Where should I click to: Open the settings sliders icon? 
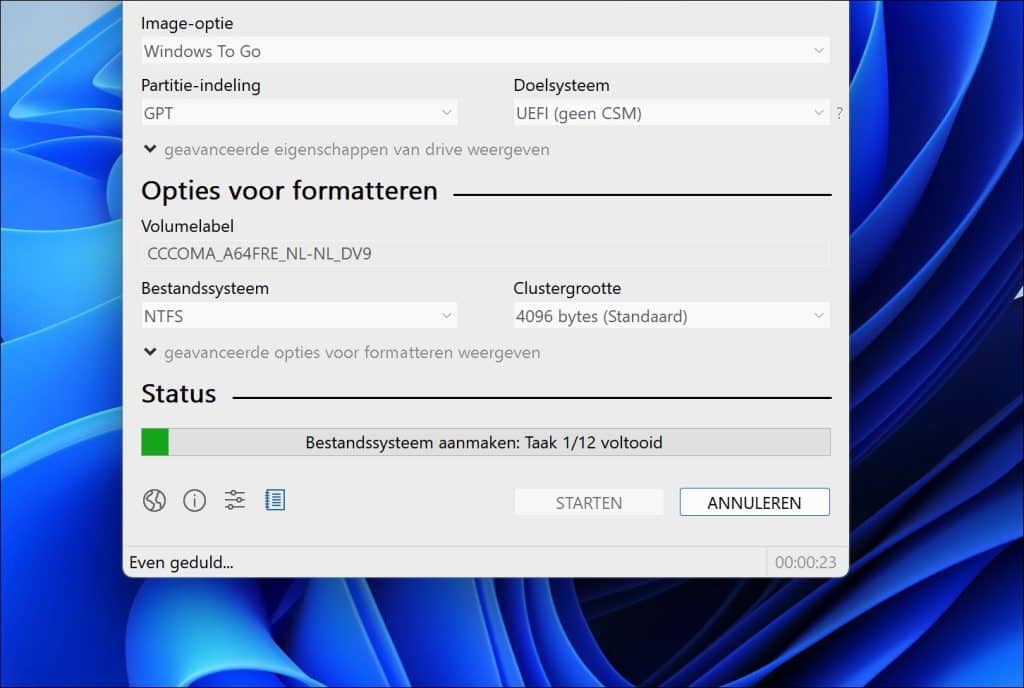pos(234,501)
